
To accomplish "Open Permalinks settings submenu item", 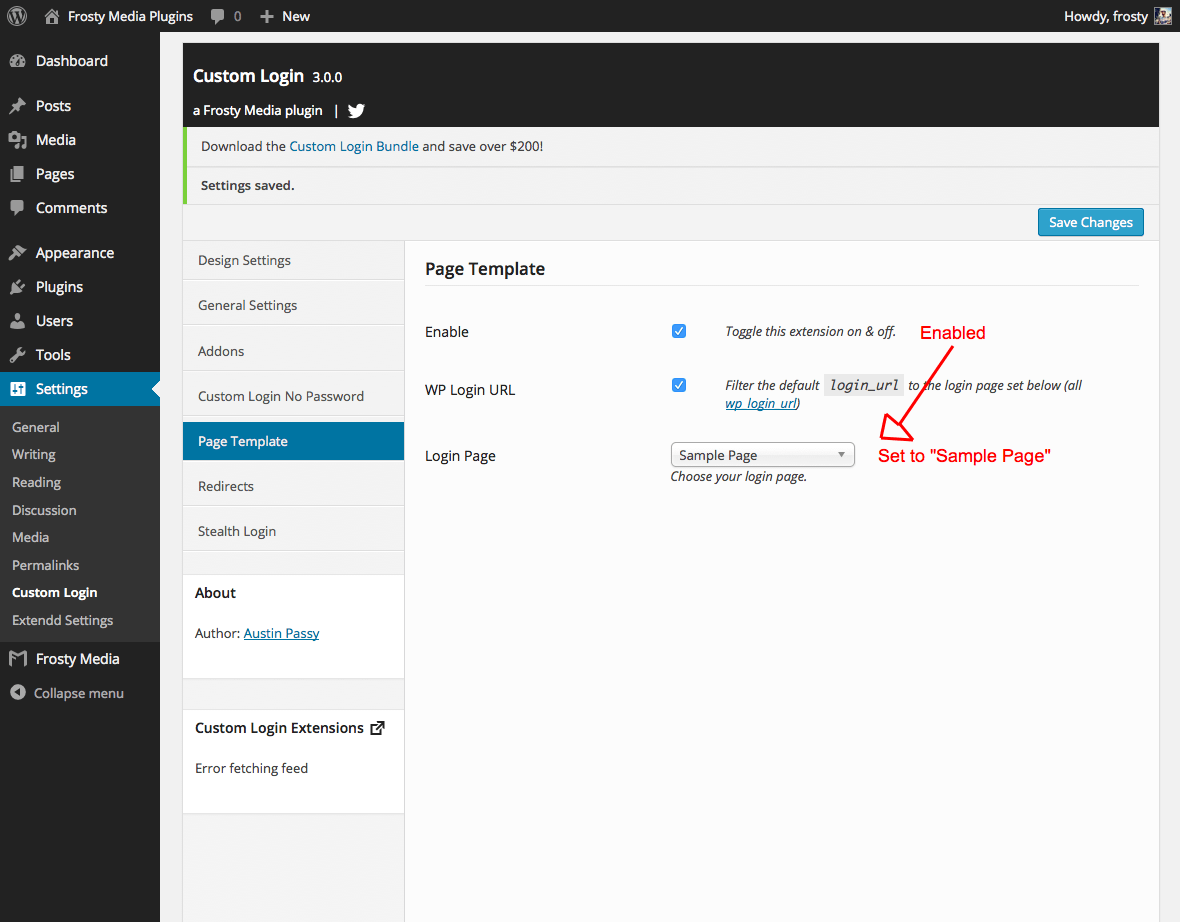I will tap(45, 565).
